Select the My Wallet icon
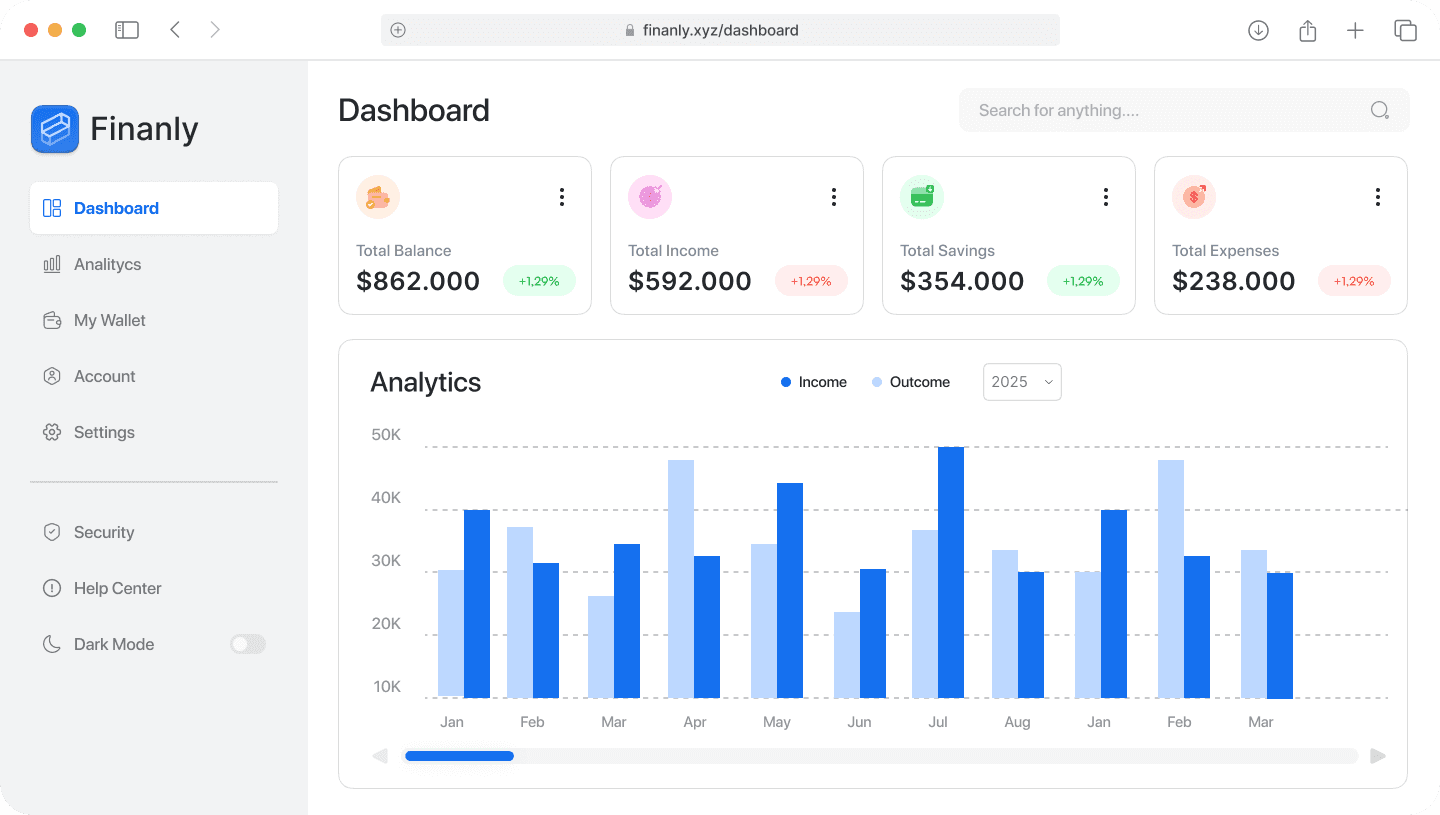This screenshot has height=815, width=1440. pos(52,320)
